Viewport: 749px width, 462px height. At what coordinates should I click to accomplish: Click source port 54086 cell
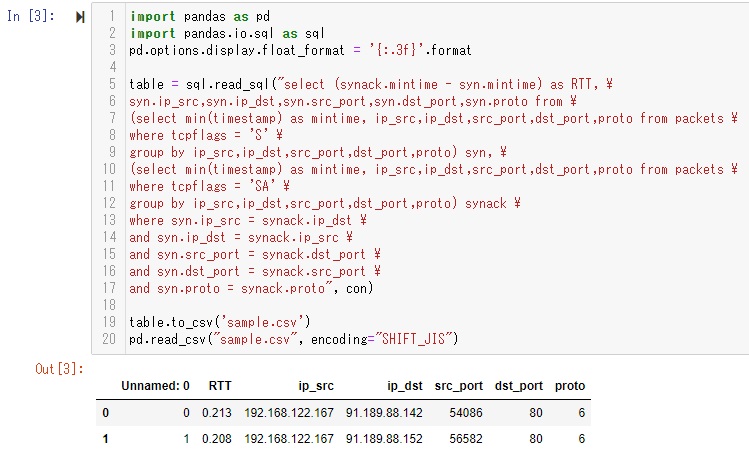click(466, 413)
